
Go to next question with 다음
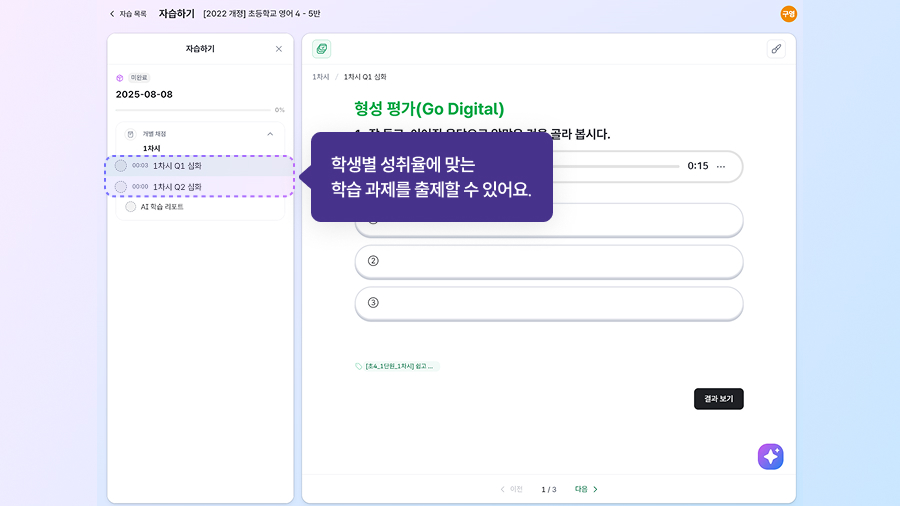click(x=586, y=489)
